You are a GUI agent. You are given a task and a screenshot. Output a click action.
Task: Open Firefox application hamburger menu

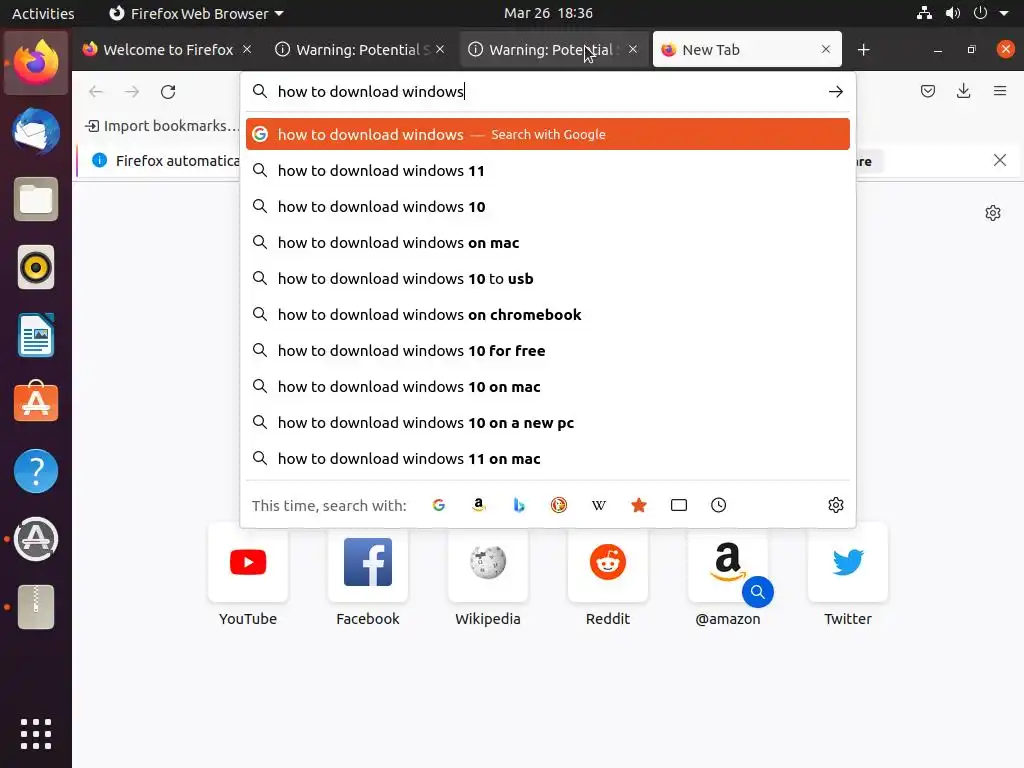[x=1000, y=91]
